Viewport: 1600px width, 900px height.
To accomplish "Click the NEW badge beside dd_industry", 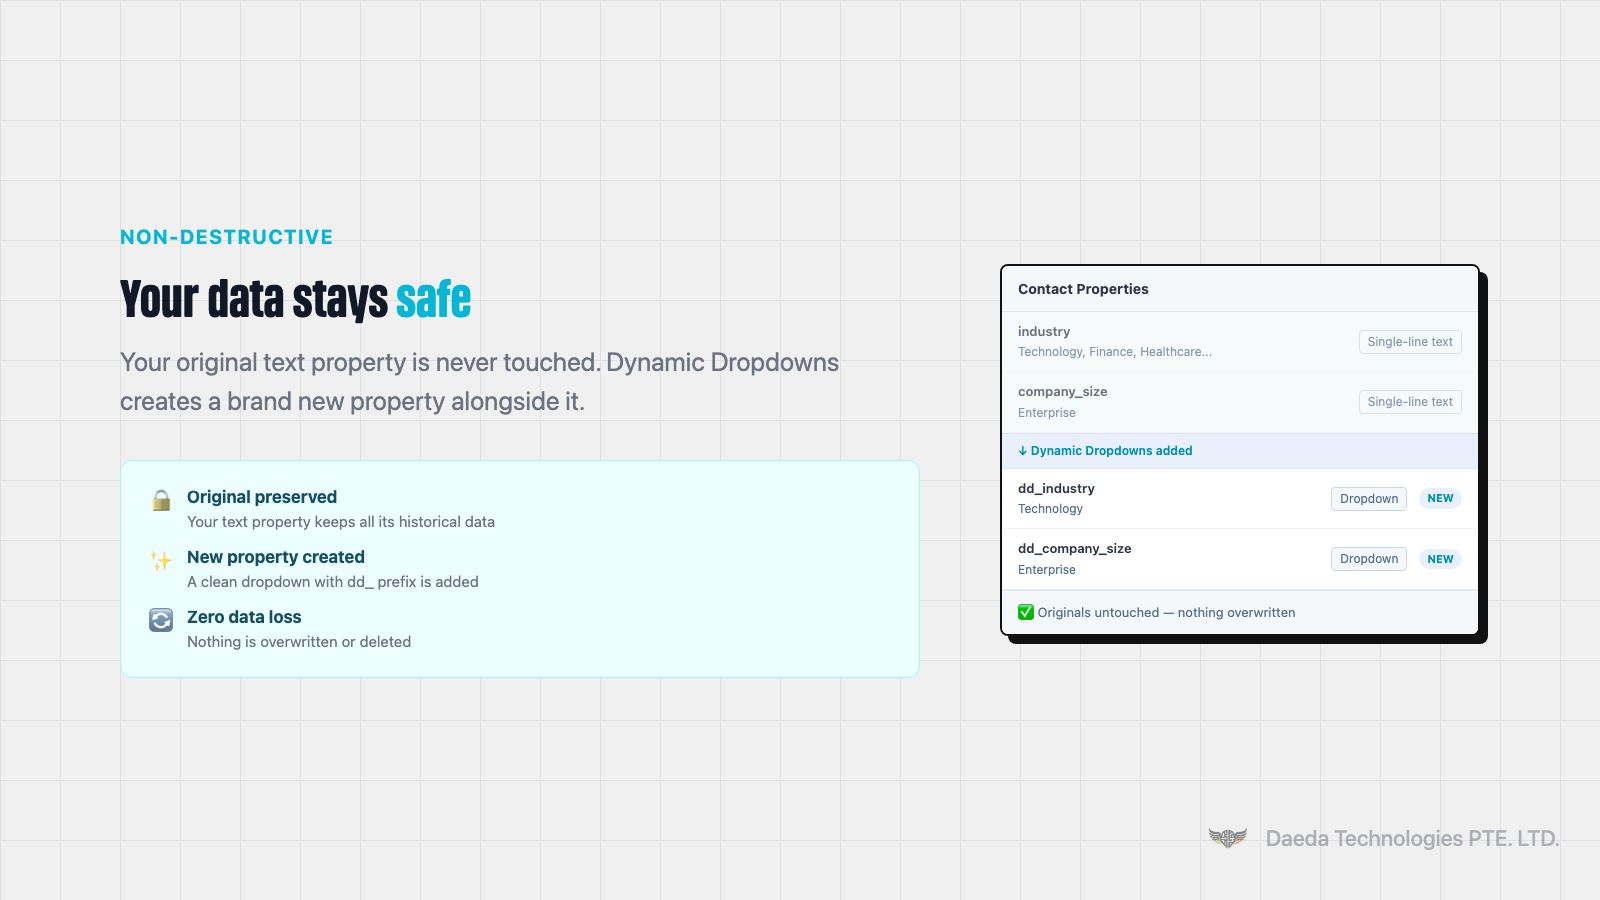I will [x=1440, y=498].
